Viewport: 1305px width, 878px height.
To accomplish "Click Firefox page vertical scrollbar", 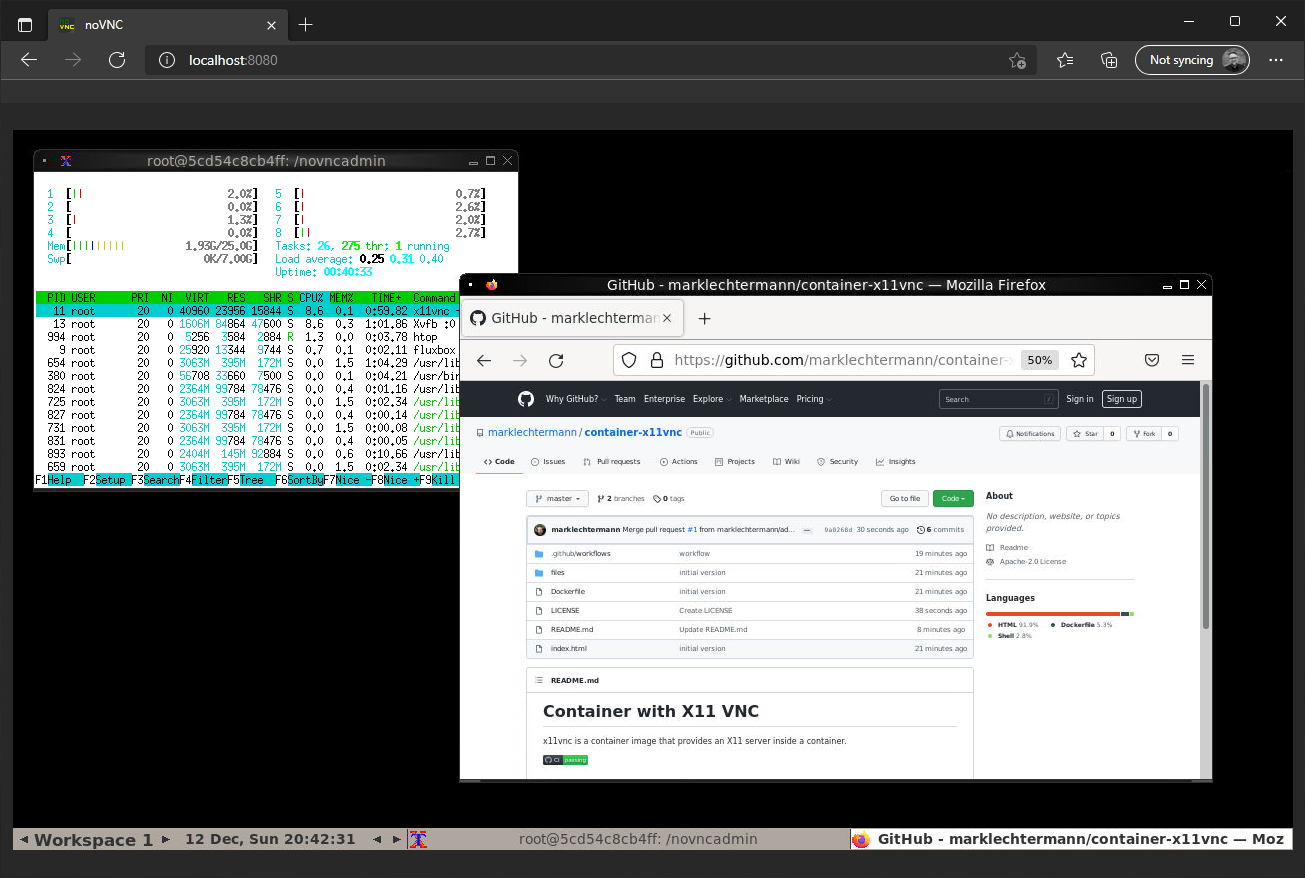I will pos(1205,505).
